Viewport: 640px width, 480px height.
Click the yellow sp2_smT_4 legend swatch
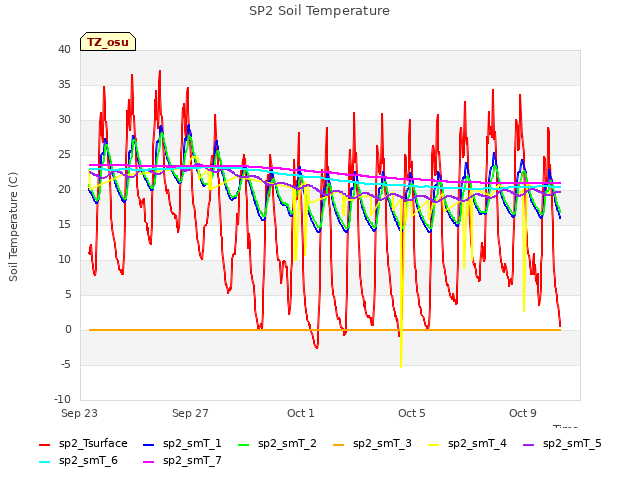(x=434, y=444)
